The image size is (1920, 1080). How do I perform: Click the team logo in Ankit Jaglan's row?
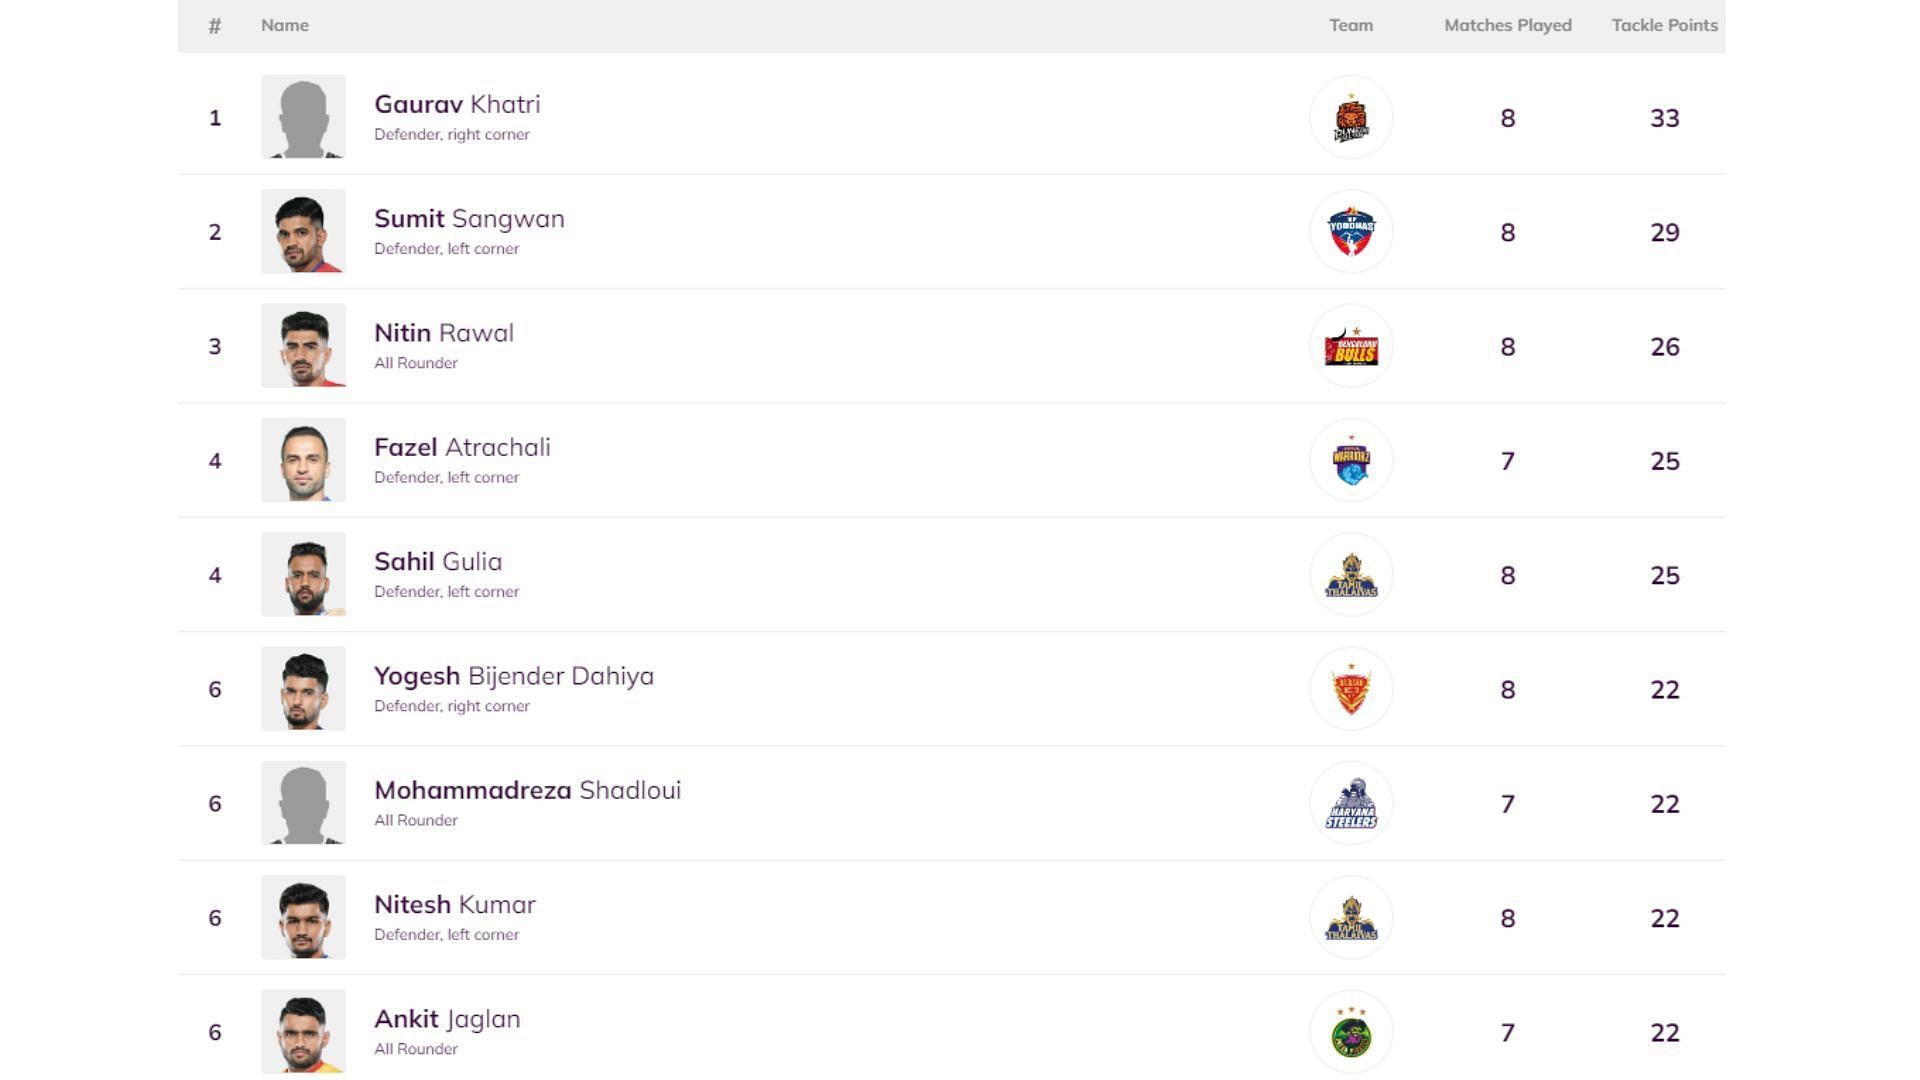(1351, 1032)
